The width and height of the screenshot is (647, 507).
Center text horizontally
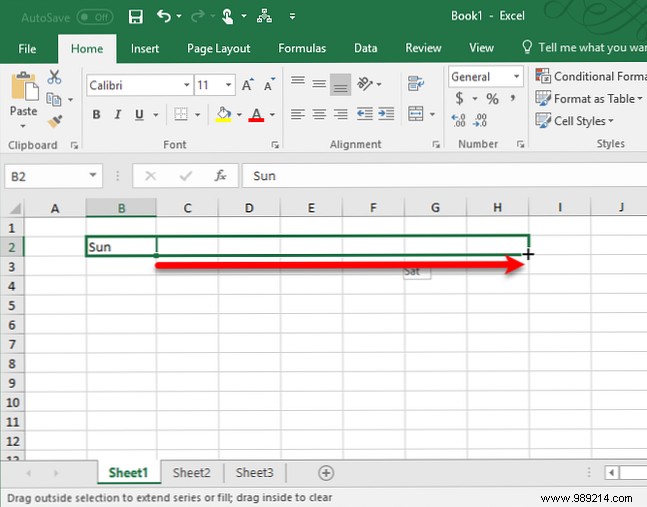(319, 114)
